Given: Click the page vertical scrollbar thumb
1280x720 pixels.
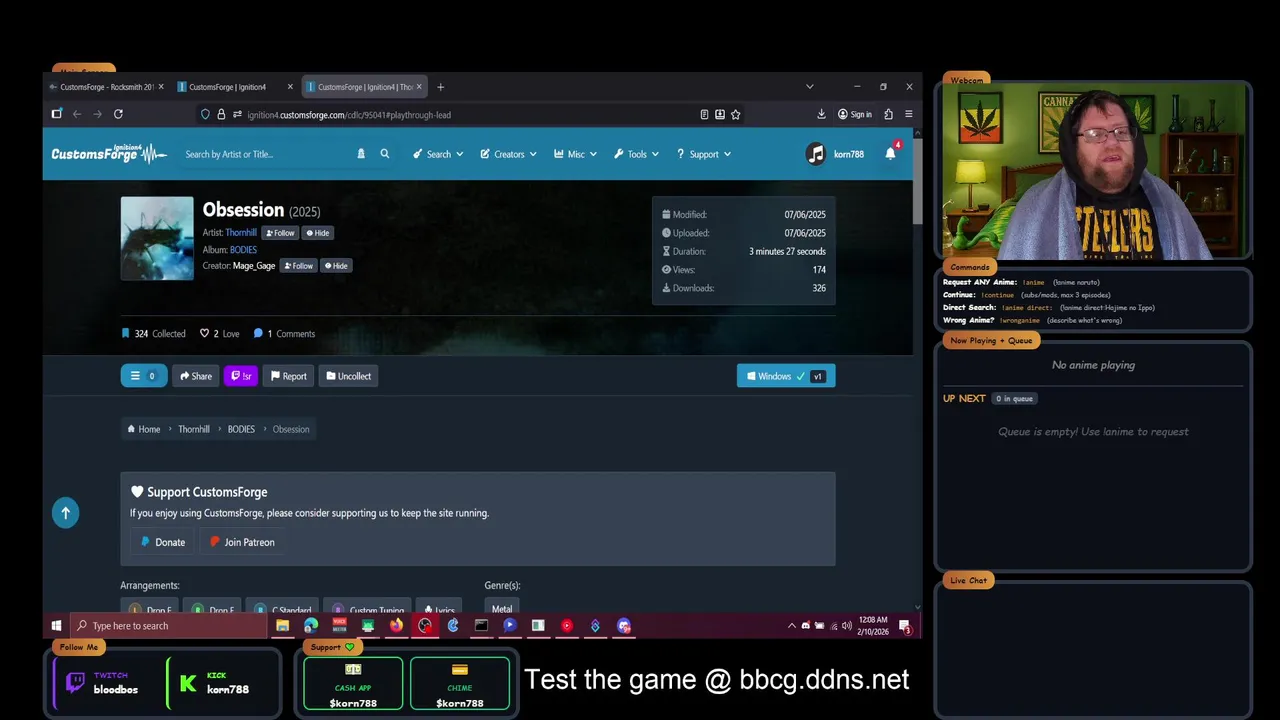Looking at the screenshot, I should (x=917, y=180).
